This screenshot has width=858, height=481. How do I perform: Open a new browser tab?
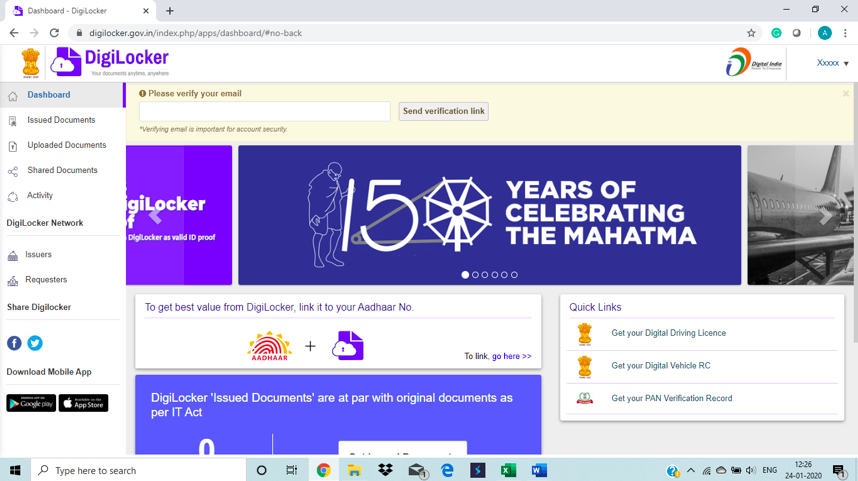(x=170, y=10)
